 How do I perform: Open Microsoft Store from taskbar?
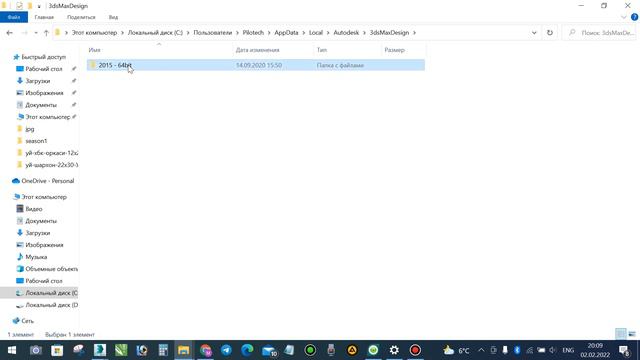click(57, 350)
